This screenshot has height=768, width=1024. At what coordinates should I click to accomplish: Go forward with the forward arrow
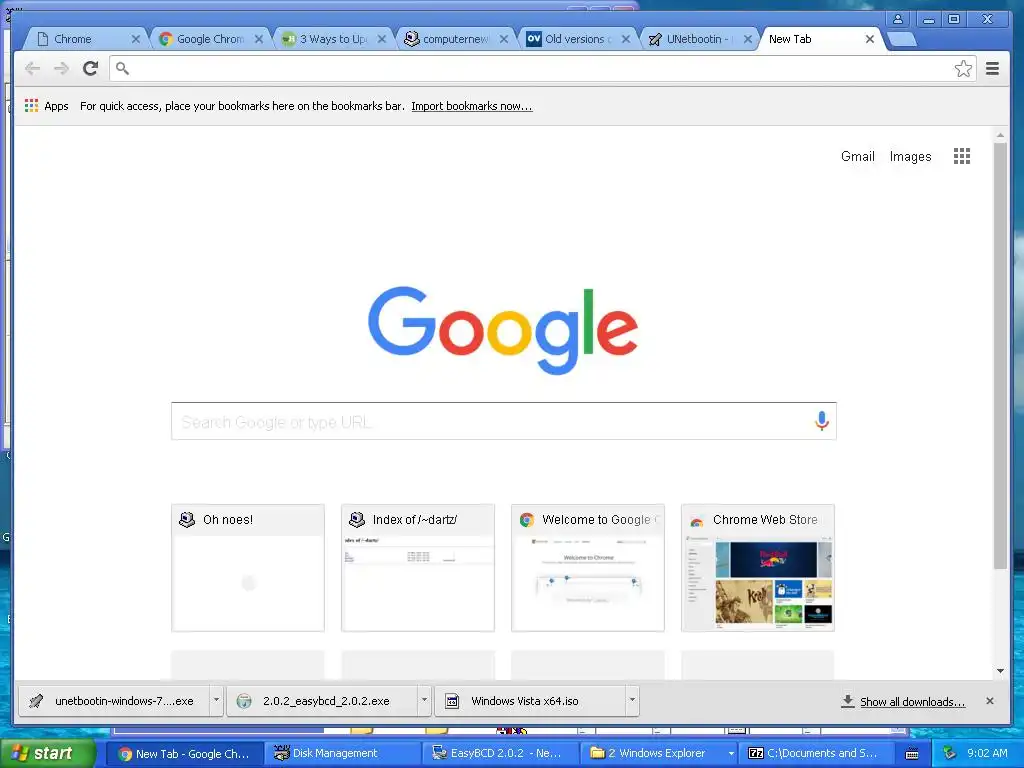(61, 68)
